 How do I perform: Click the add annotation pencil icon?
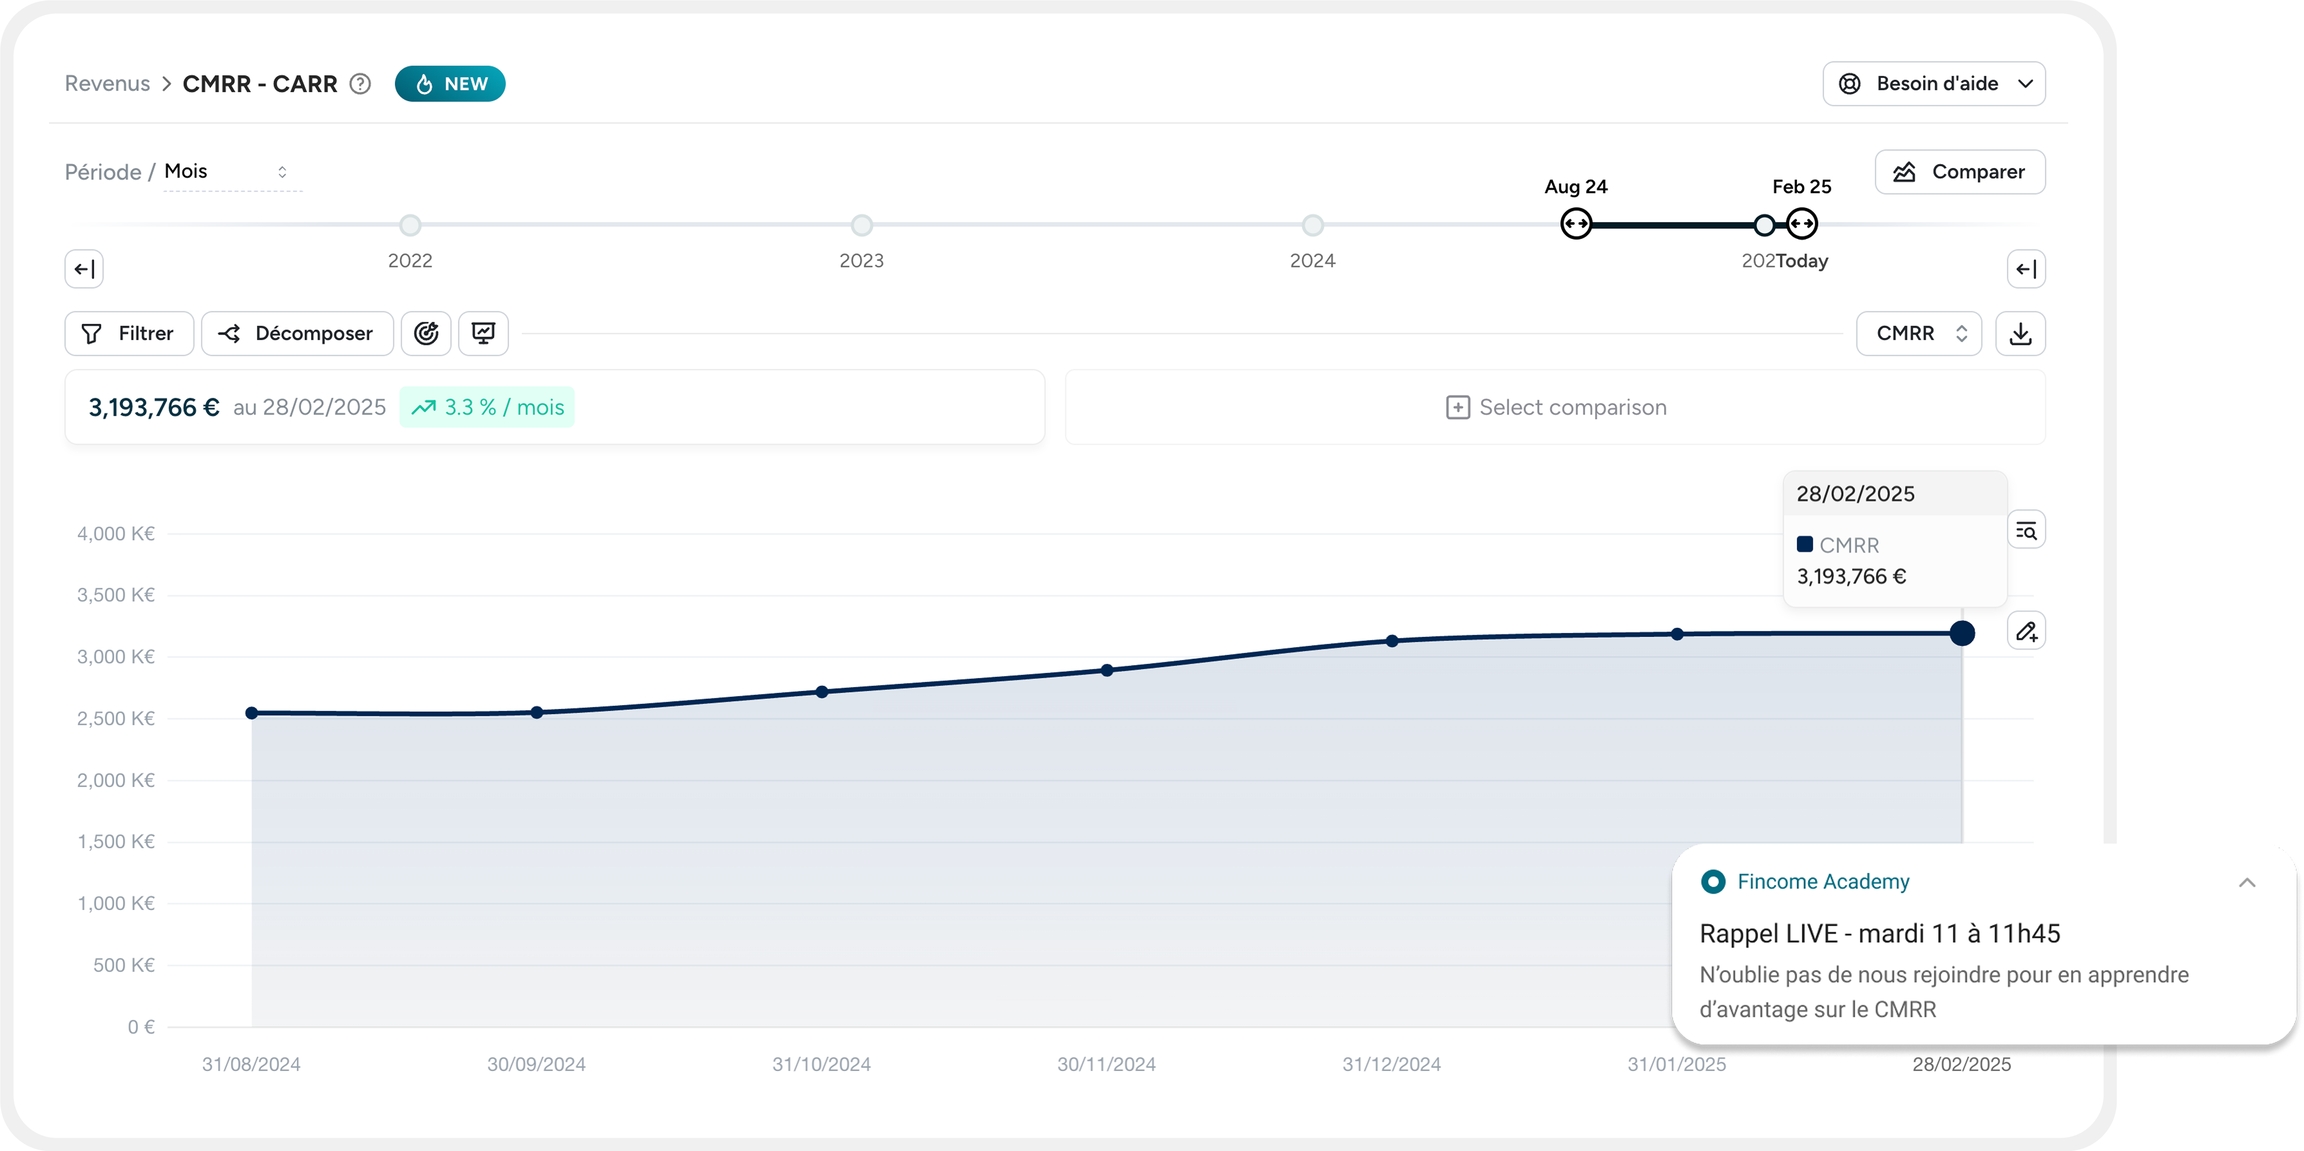(2026, 632)
